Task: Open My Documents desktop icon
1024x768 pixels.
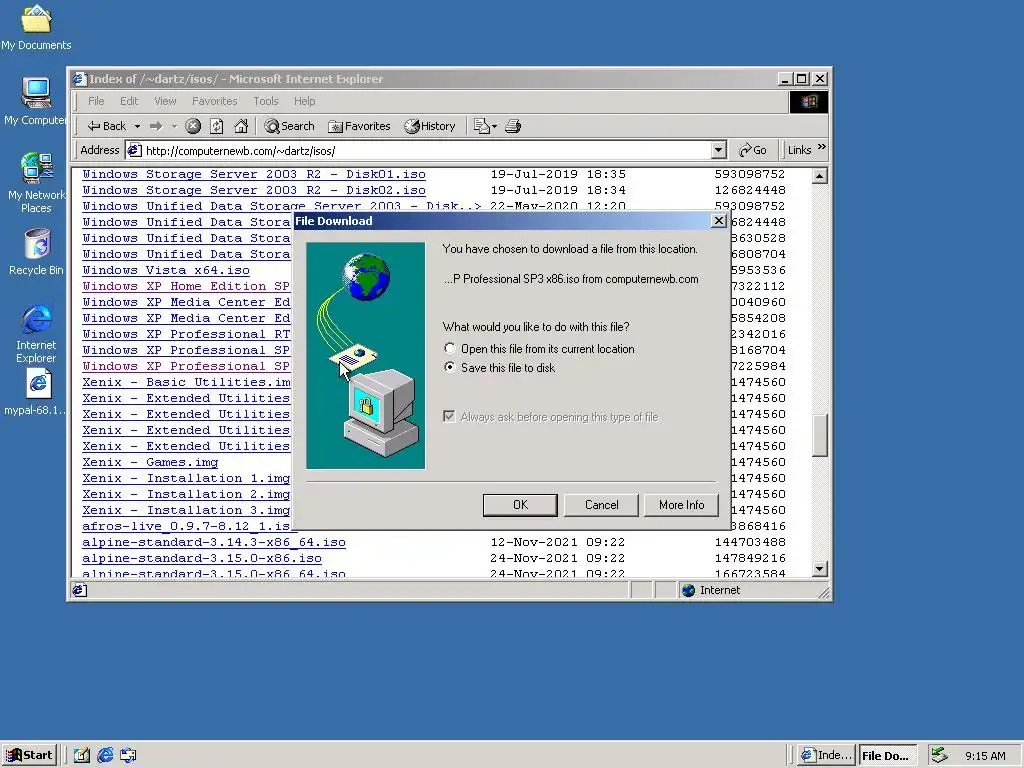Action: 37,27
